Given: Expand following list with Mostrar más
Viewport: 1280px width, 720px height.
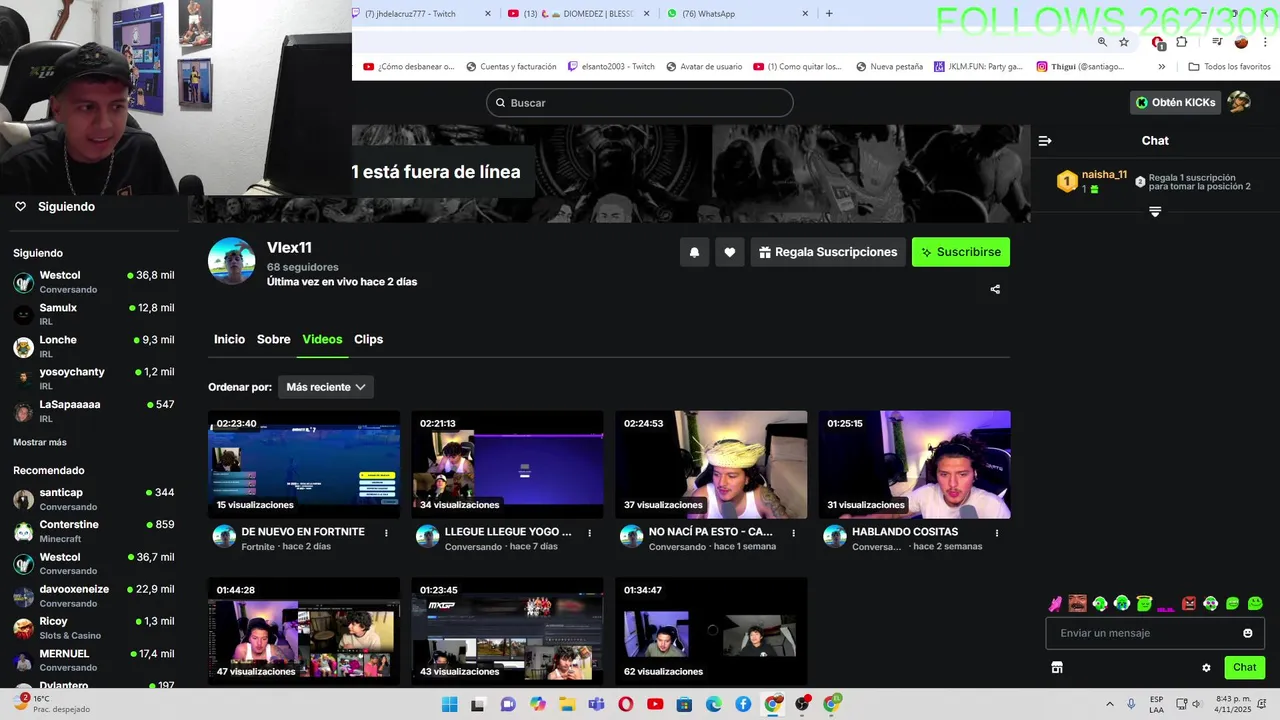Looking at the screenshot, I should (40, 442).
